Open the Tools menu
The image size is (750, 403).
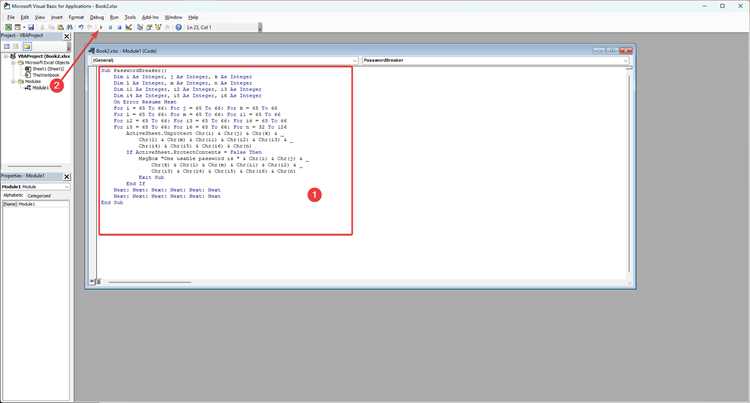coord(130,17)
